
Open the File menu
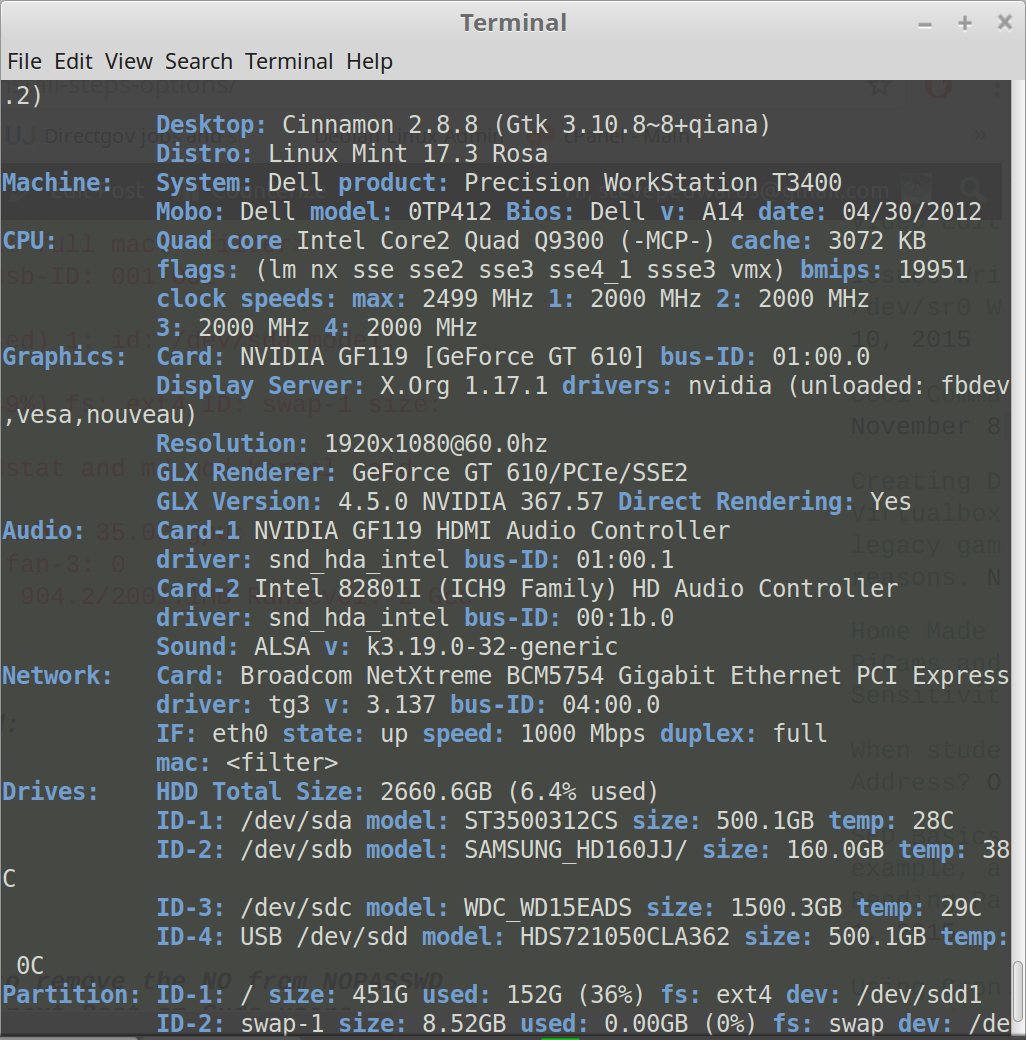click(24, 62)
